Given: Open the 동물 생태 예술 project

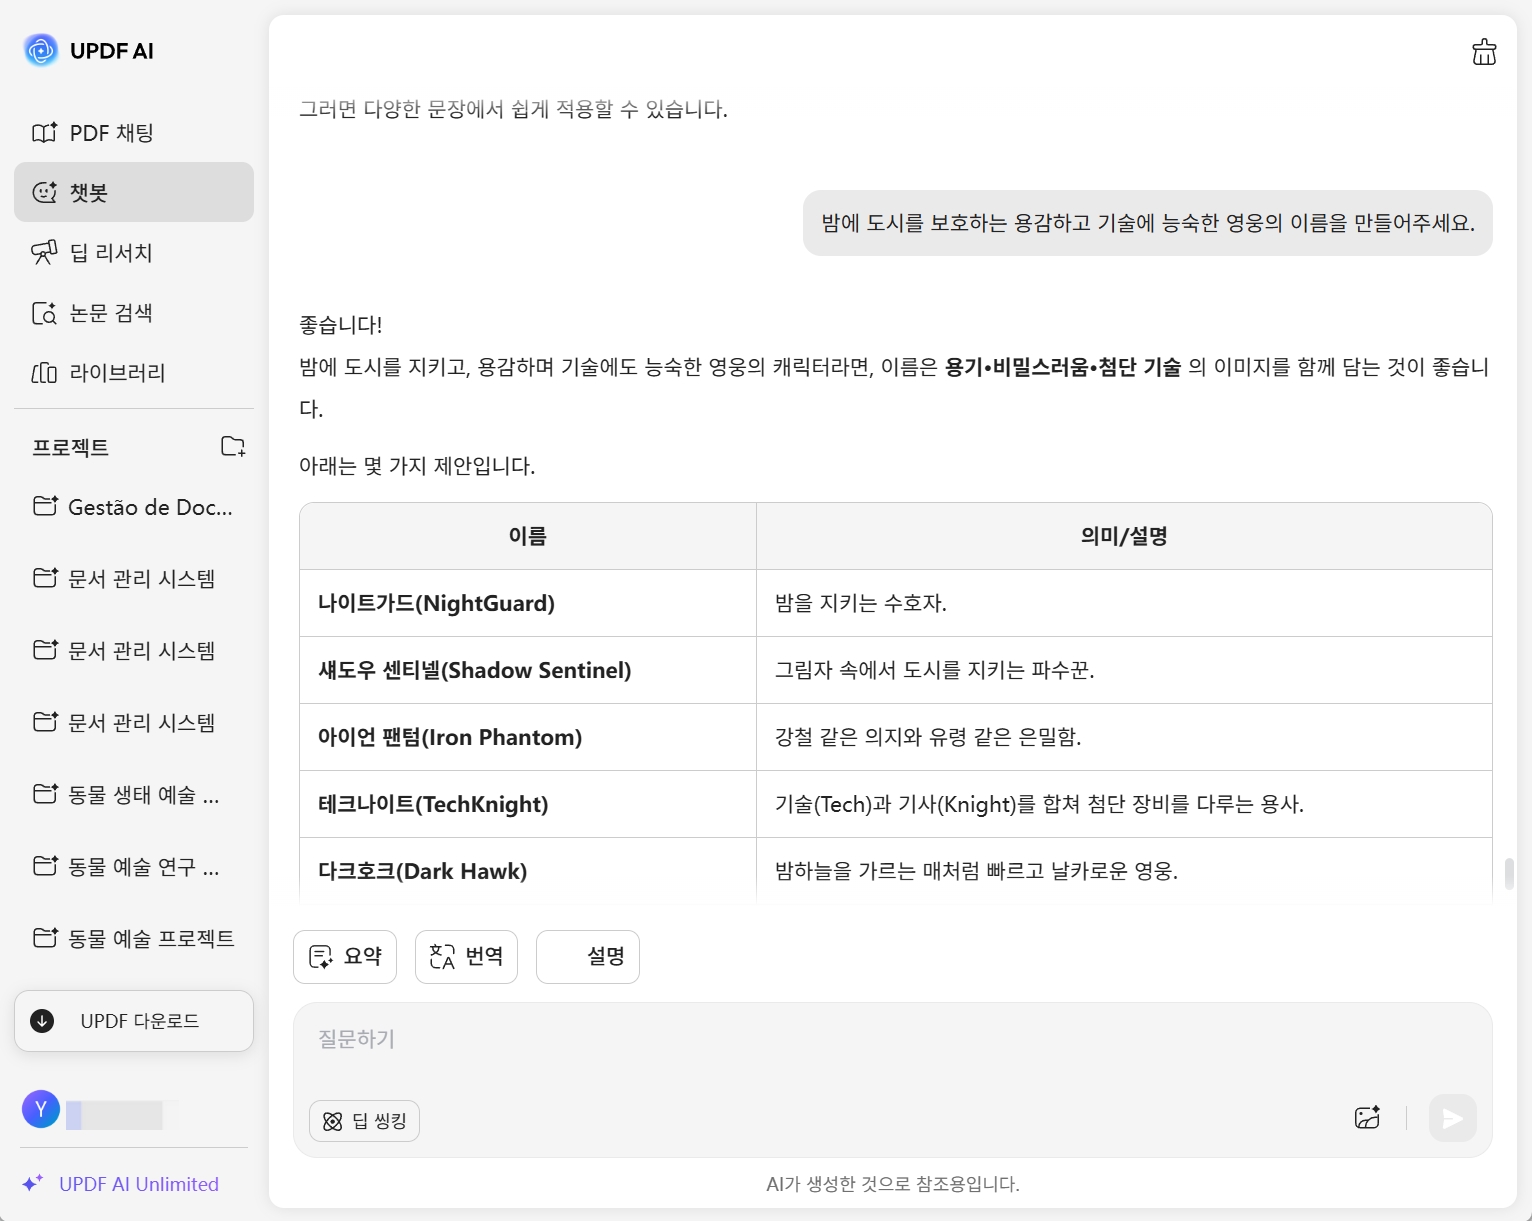Looking at the screenshot, I should pyautogui.click(x=134, y=795).
